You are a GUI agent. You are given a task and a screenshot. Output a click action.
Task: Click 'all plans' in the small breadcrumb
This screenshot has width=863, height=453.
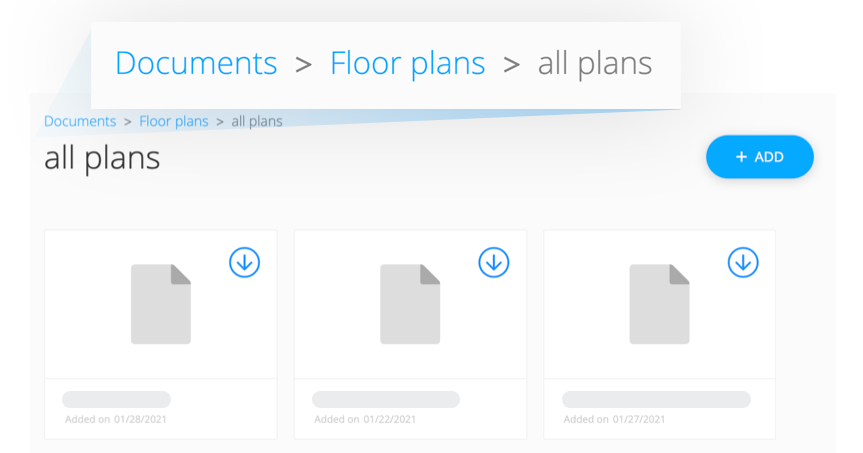[257, 121]
